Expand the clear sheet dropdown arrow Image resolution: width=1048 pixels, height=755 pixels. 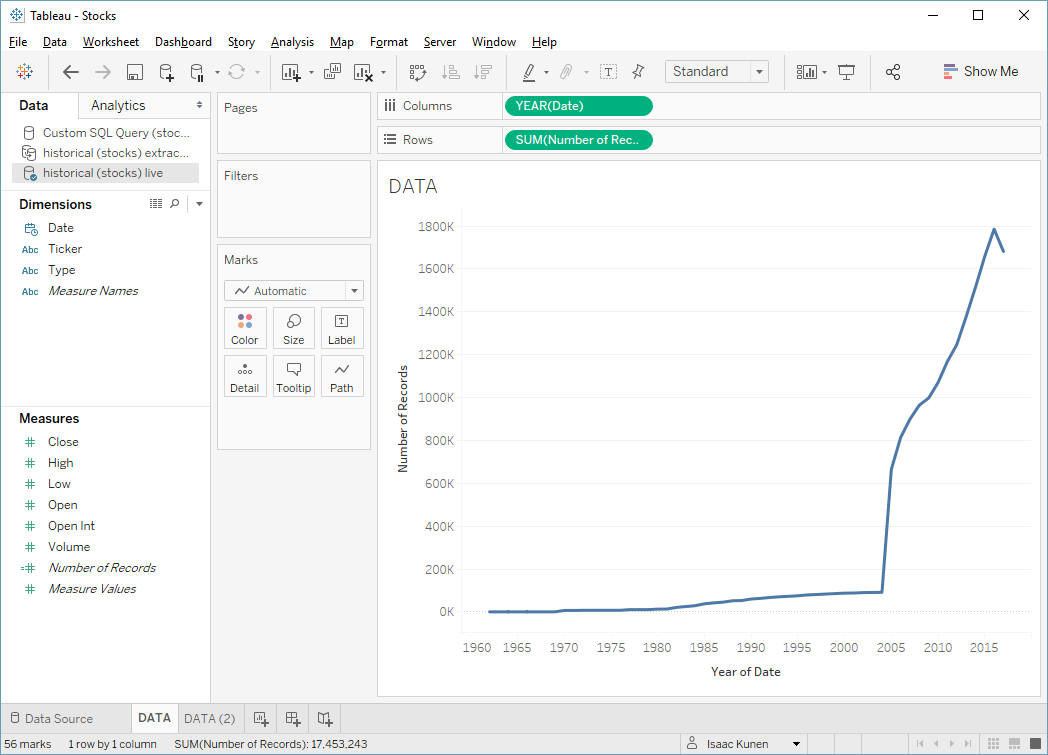click(x=383, y=72)
